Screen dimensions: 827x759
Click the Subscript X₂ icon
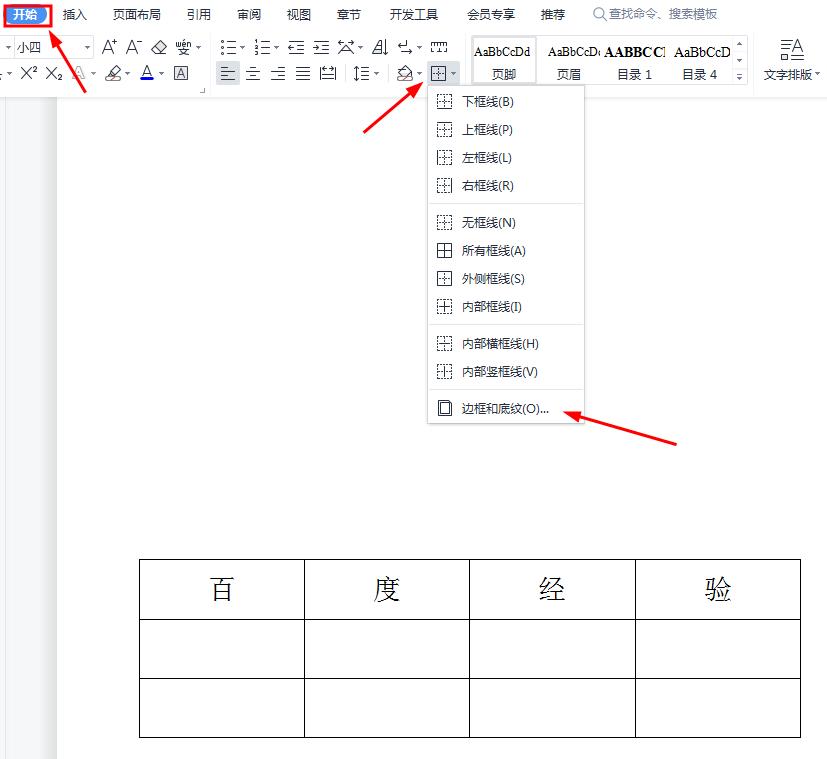[54, 73]
